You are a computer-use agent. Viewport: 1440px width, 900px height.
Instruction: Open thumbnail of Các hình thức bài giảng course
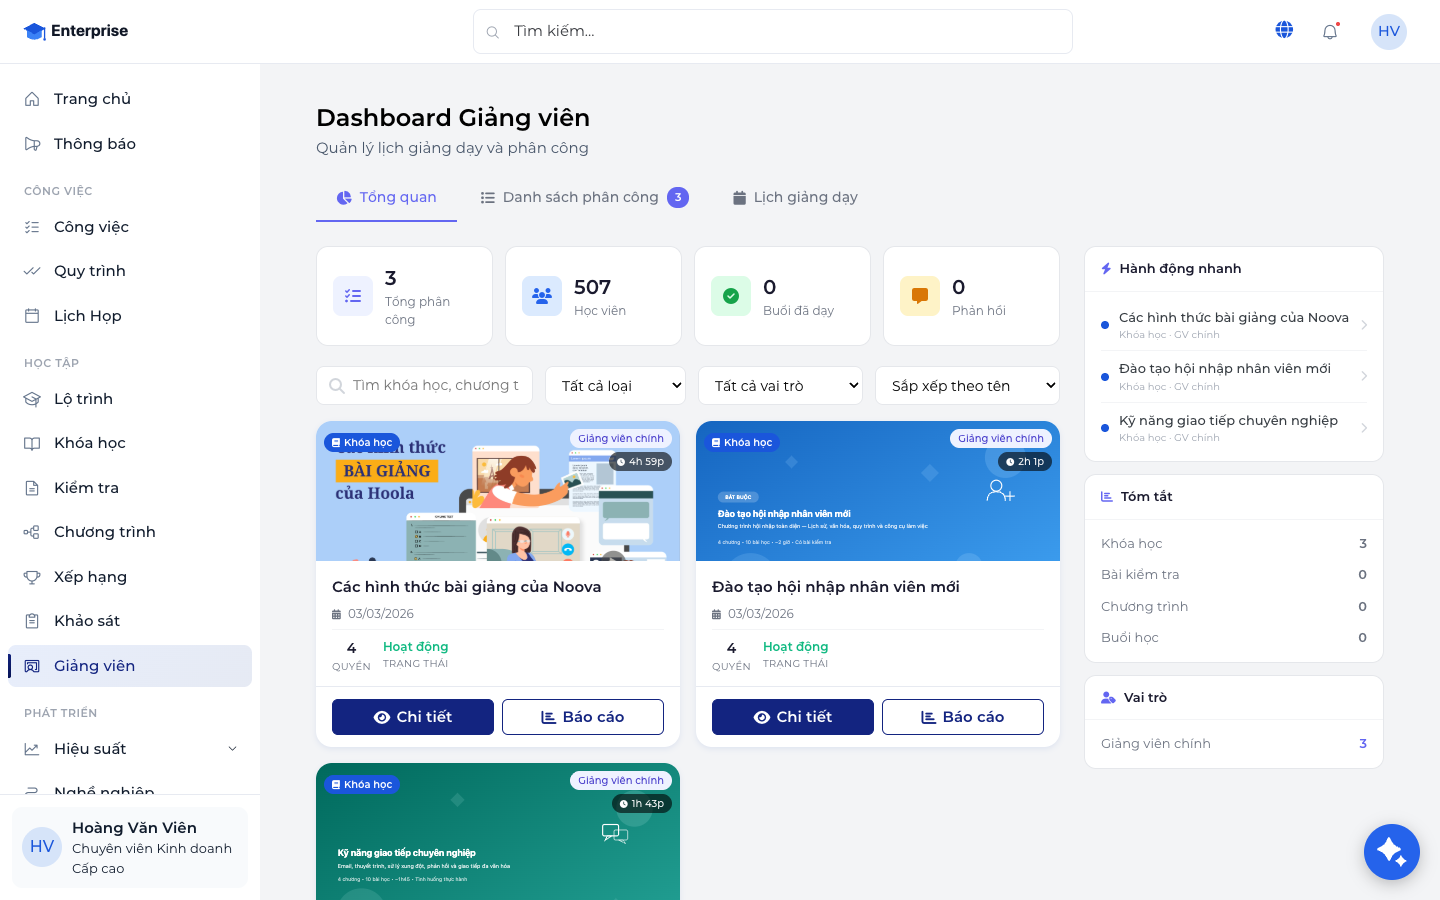click(x=498, y=491)
